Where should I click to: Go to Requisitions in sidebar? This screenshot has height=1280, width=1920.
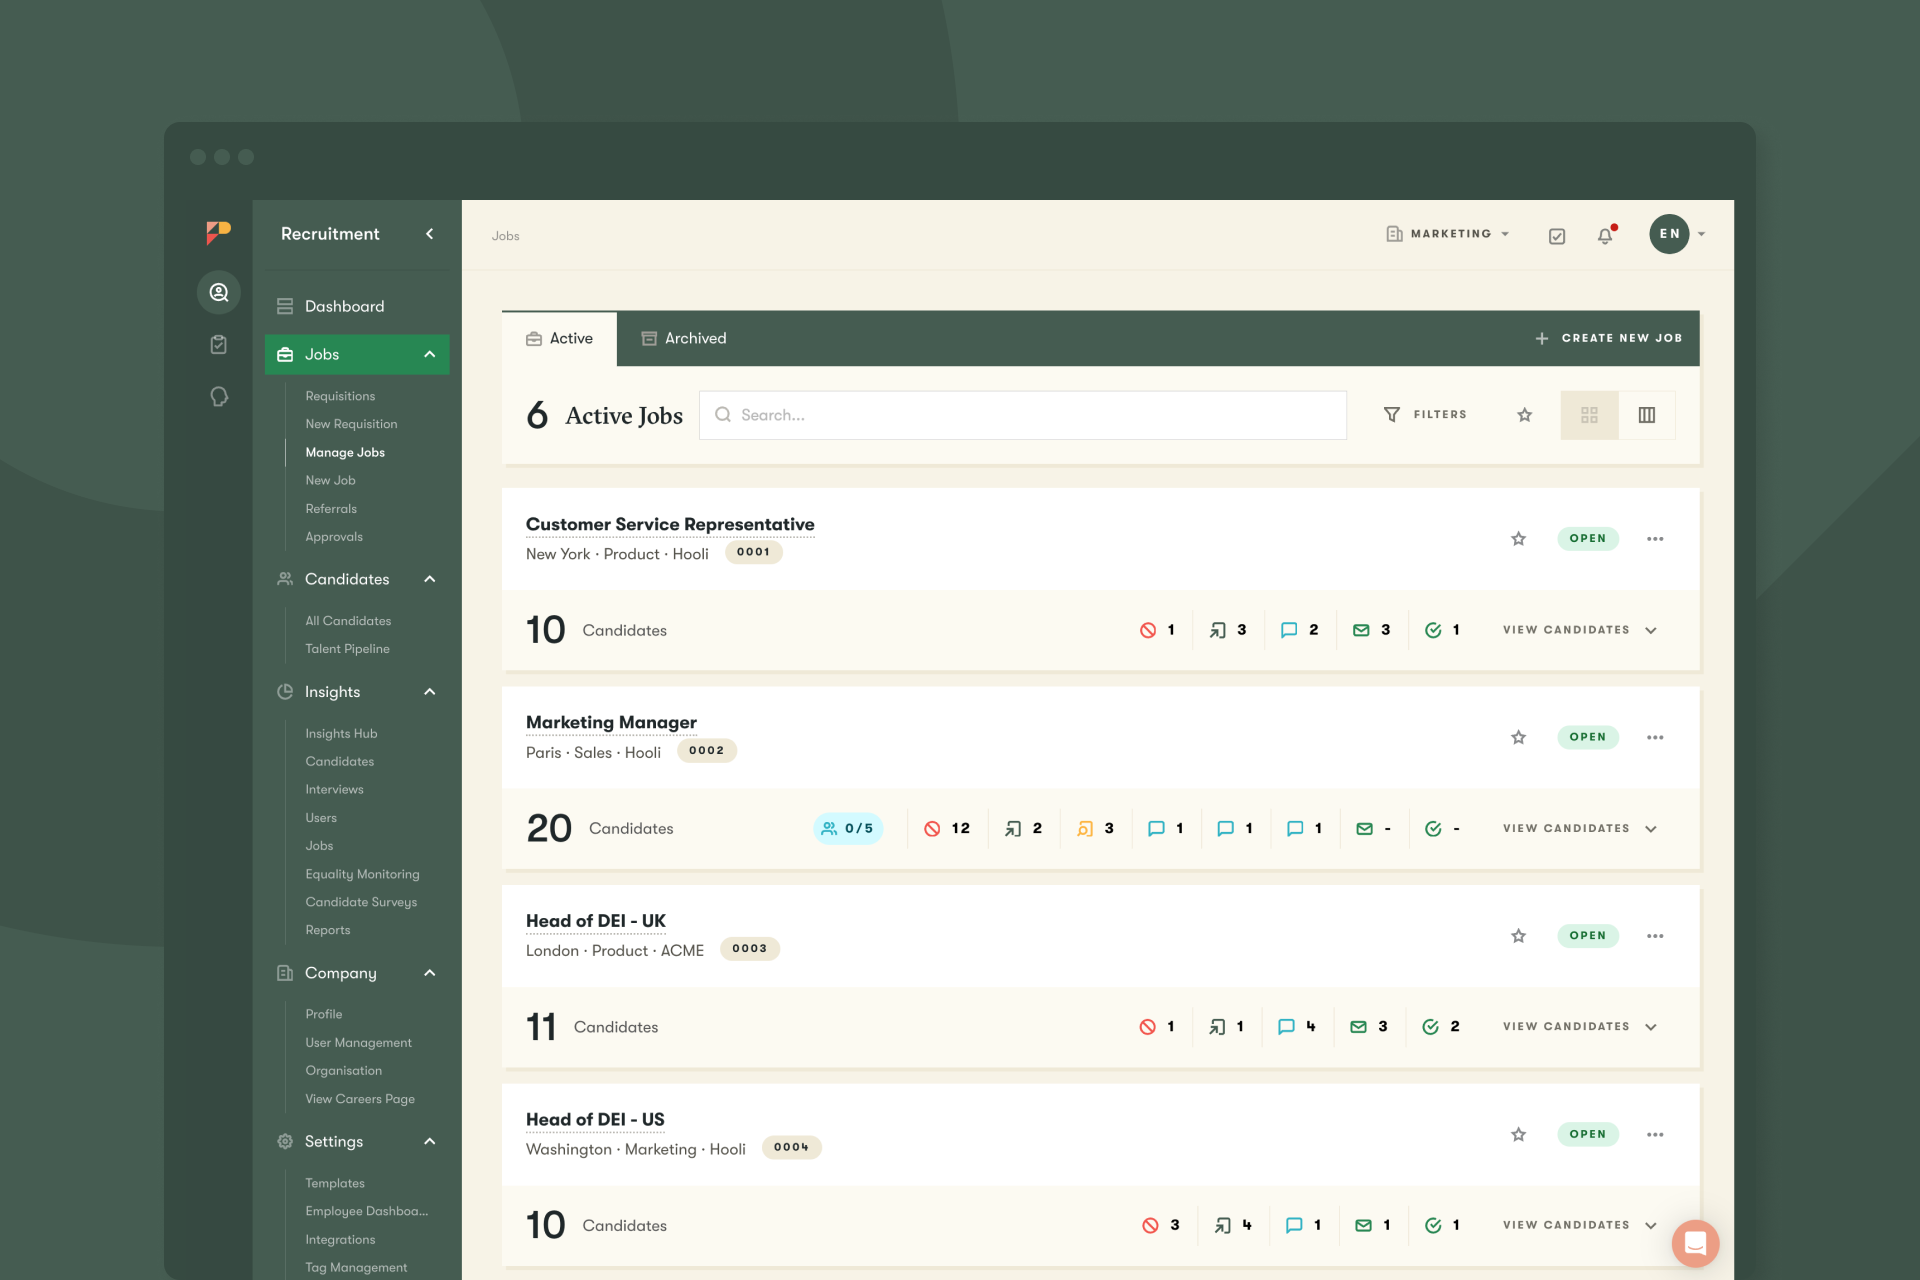pos(340,396)
